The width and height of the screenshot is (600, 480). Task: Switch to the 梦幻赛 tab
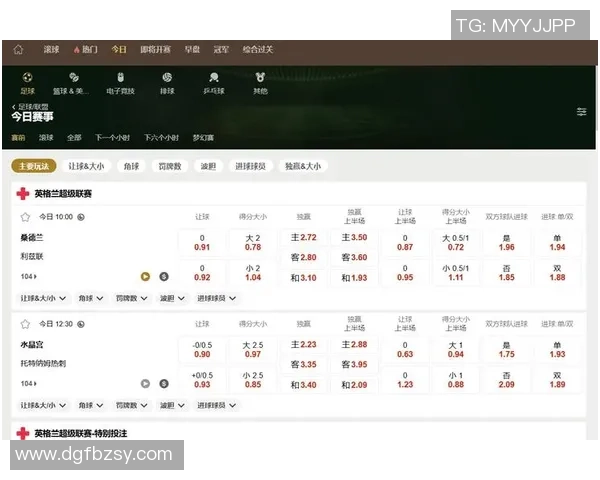(x=203, y=137)
